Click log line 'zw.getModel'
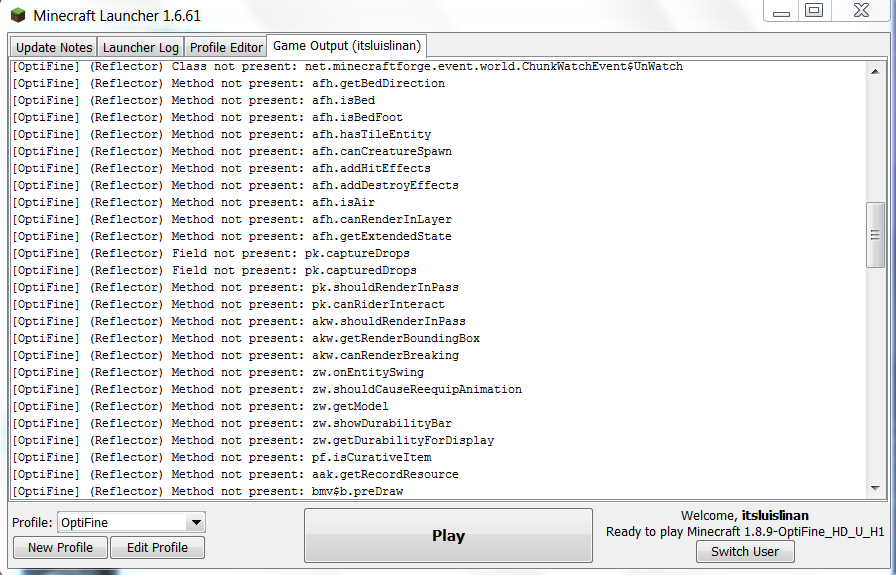This screenshot has height=575, width=896. pyautogui.click(x=201, y=406)
